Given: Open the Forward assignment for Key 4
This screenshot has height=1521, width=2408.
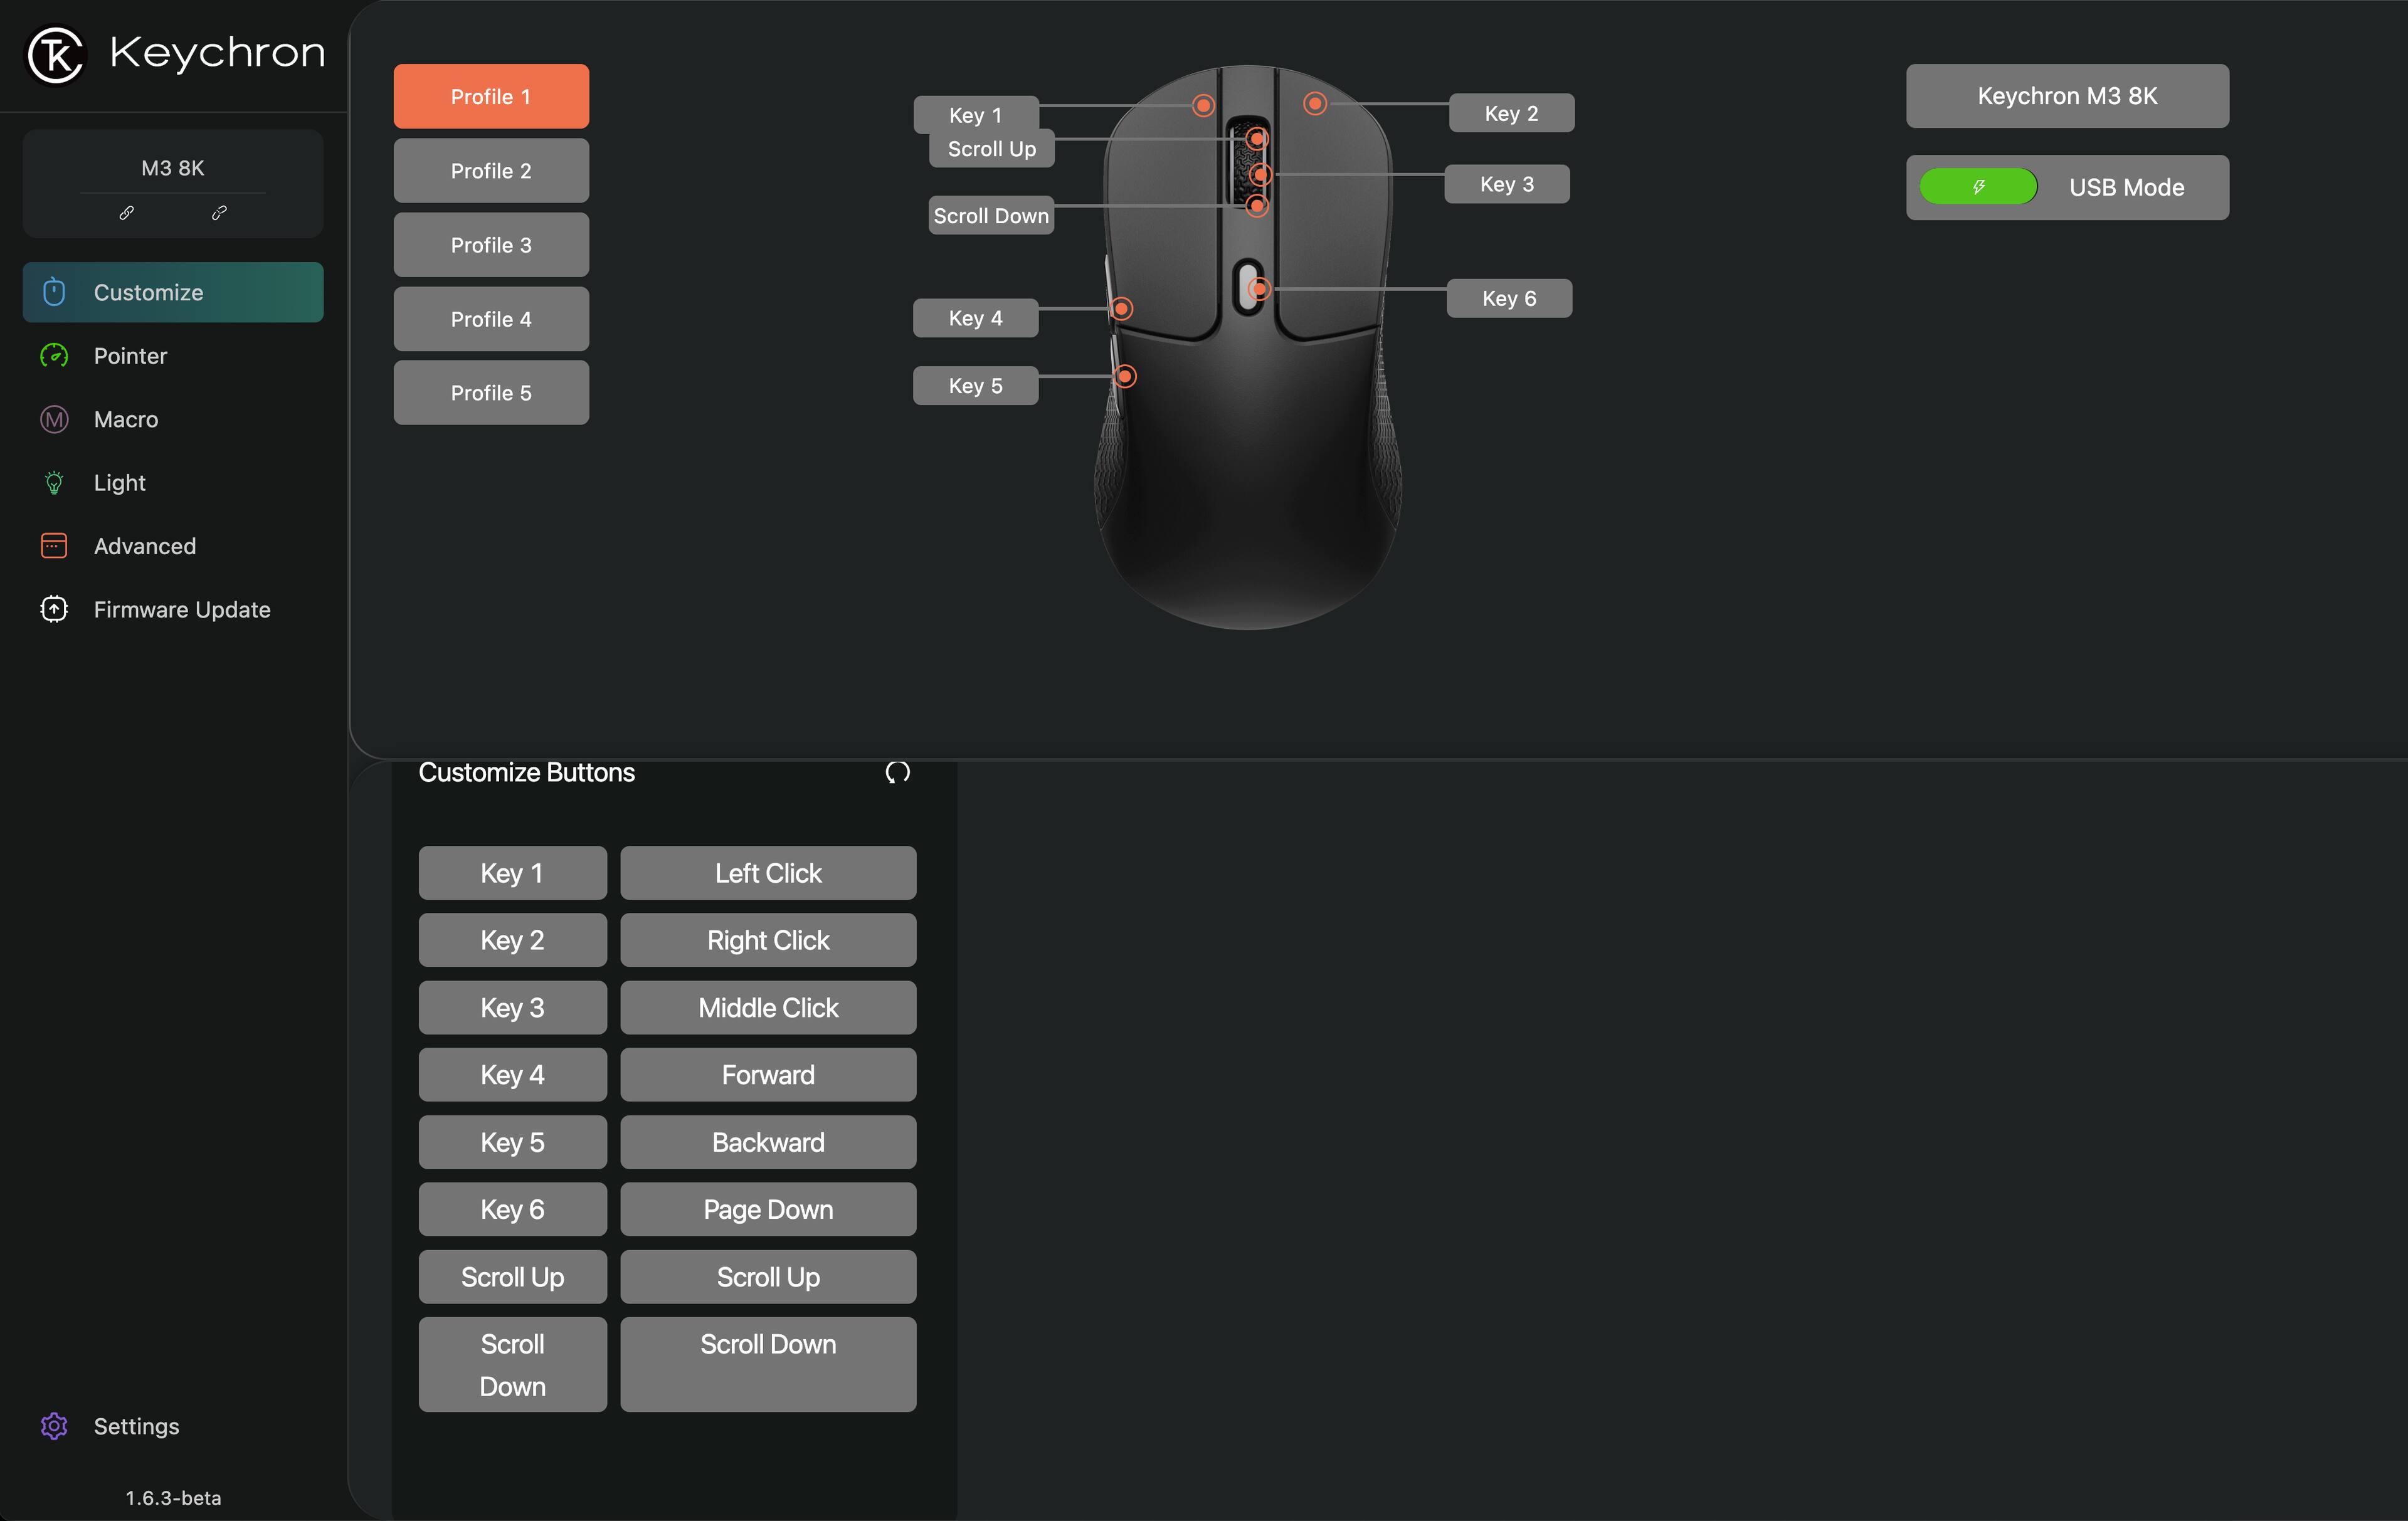Looking at the screenshot, I should (767, 1075).
